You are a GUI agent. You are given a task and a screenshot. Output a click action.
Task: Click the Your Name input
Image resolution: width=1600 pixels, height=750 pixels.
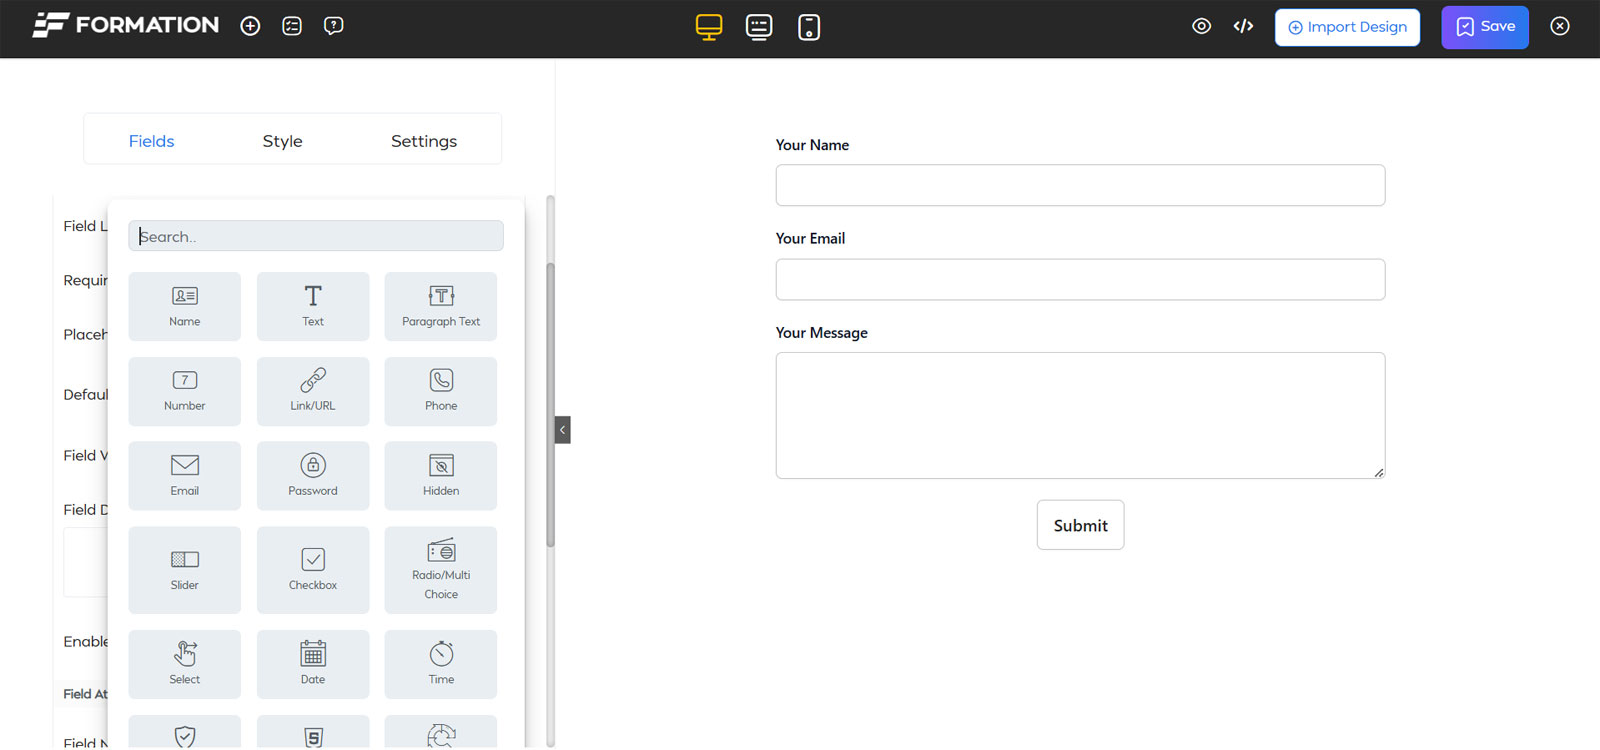1080,185
